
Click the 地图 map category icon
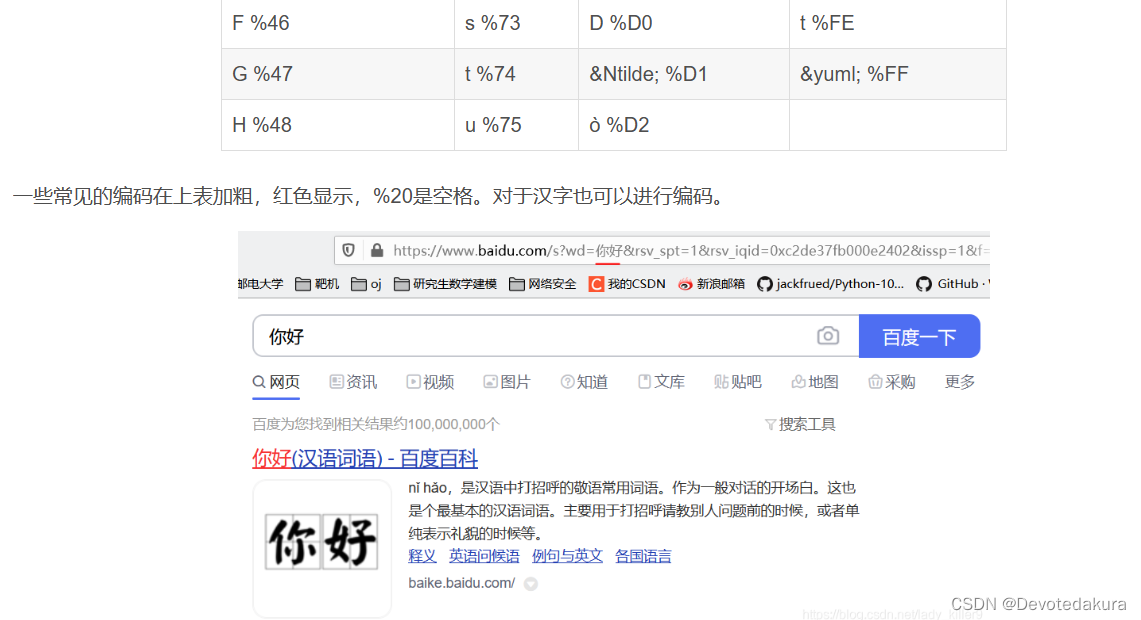point(797,381)
